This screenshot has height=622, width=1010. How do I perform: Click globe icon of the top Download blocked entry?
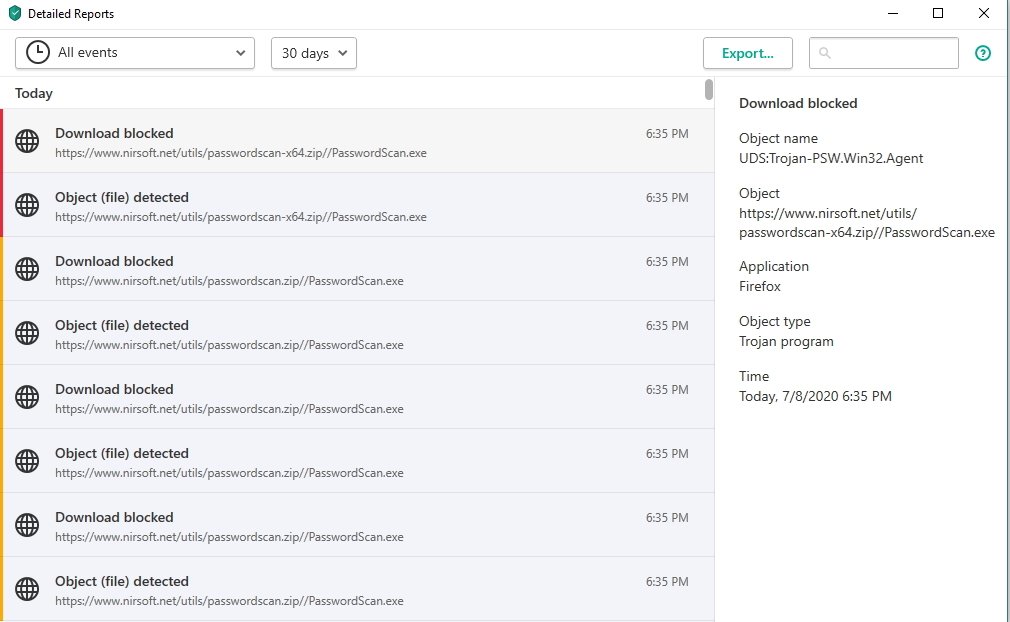(27, 141)
